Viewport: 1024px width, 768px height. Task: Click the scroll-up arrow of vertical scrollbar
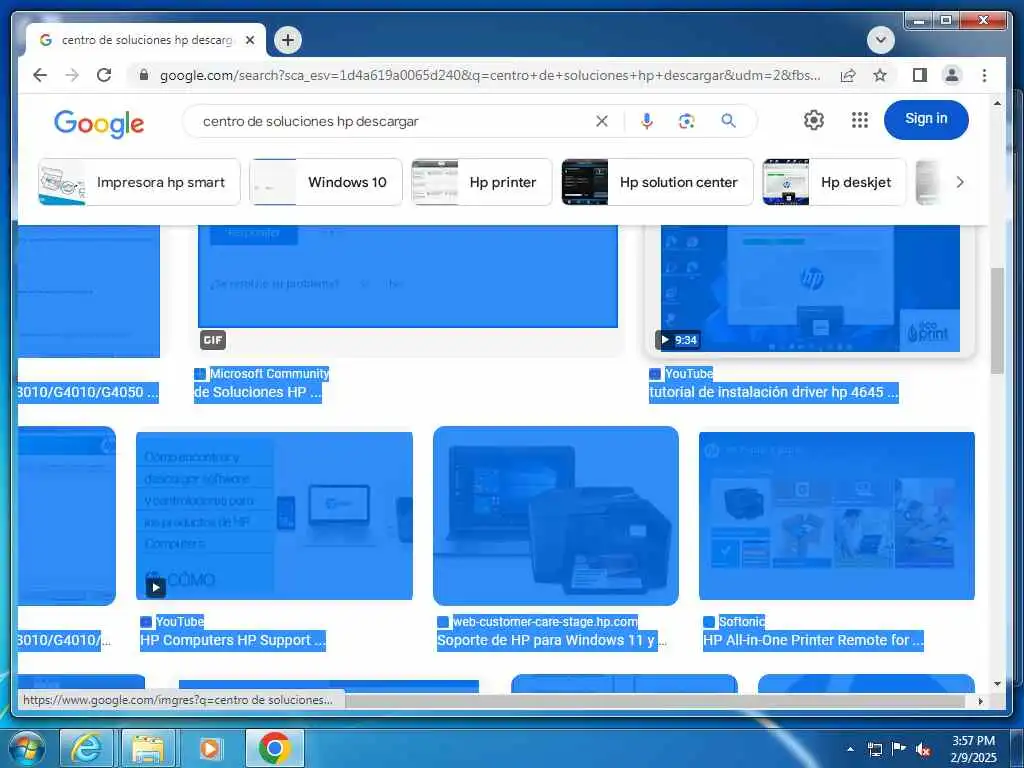pos(997,103)
